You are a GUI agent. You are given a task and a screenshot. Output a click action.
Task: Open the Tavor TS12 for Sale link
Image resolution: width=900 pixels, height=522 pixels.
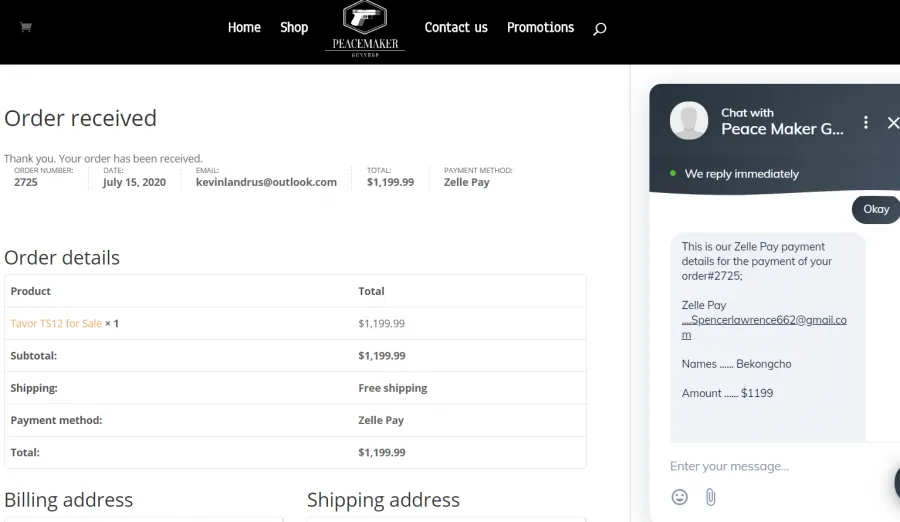[56, 323]
